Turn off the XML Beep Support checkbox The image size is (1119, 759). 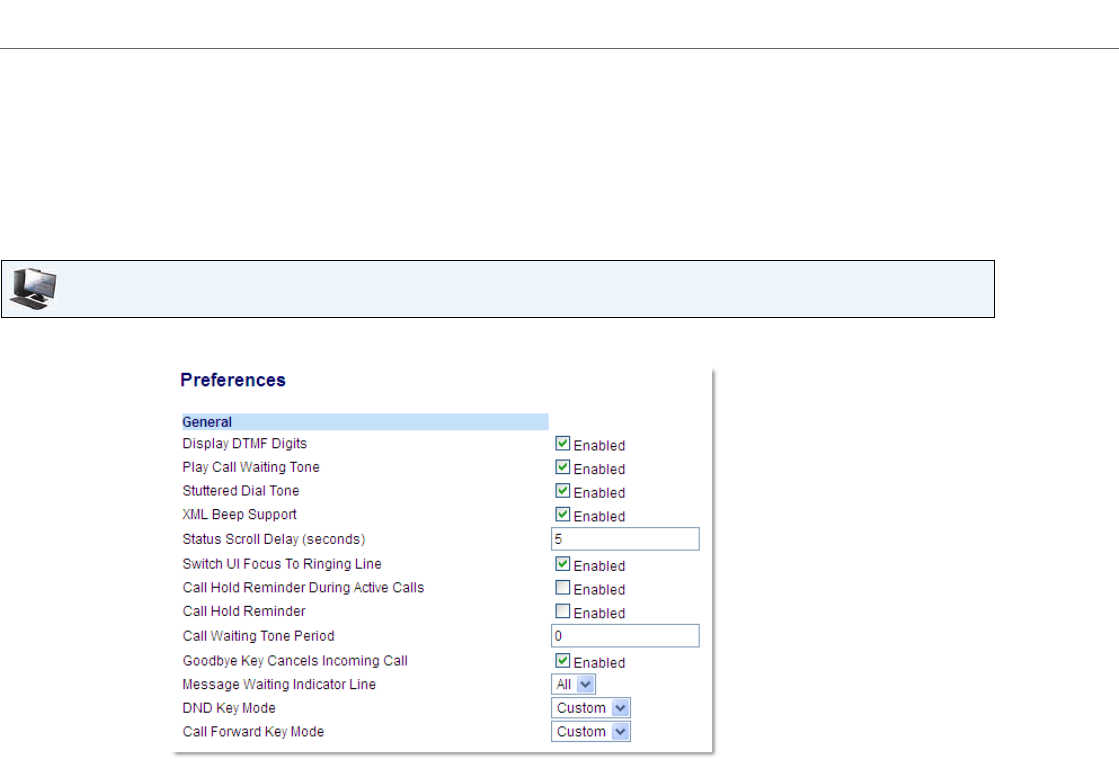pyautogui.click(x=563, y=516)
